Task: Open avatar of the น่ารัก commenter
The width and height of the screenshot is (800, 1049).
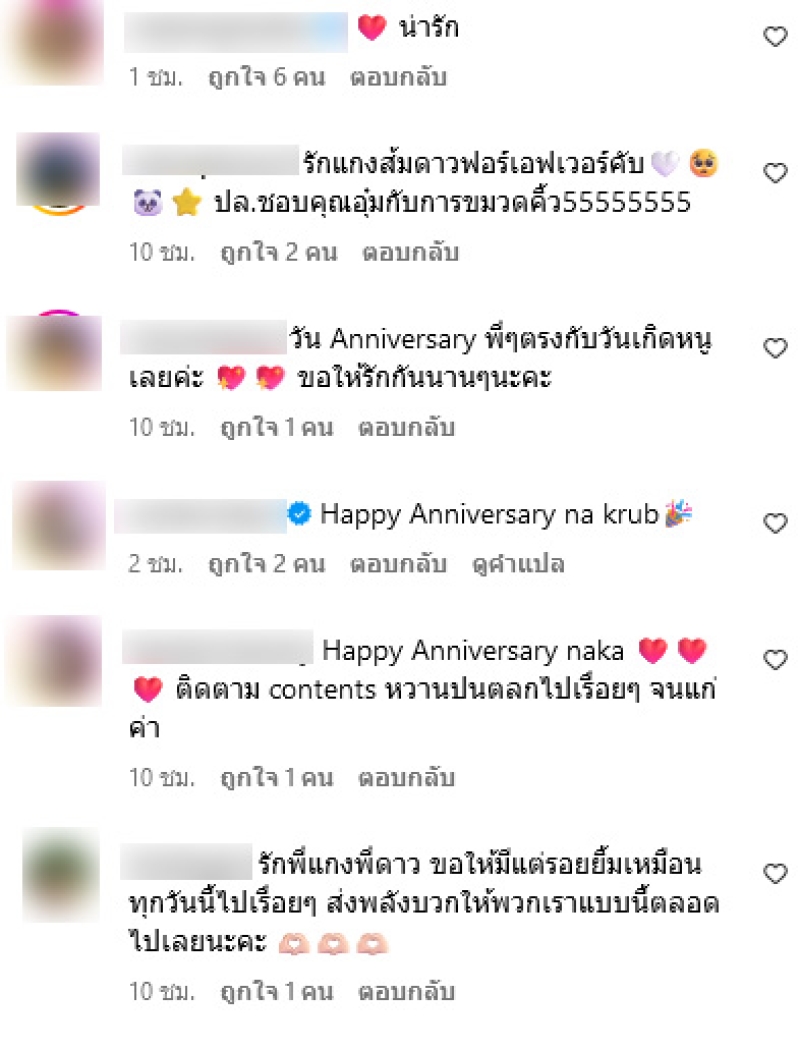Action: coord(54,41)
